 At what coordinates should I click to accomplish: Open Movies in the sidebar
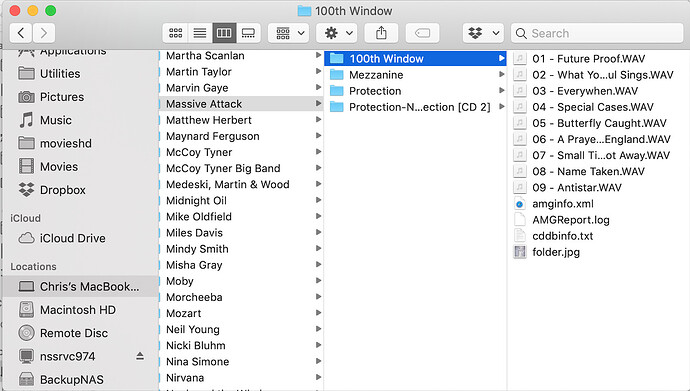[x=81, y=167]
